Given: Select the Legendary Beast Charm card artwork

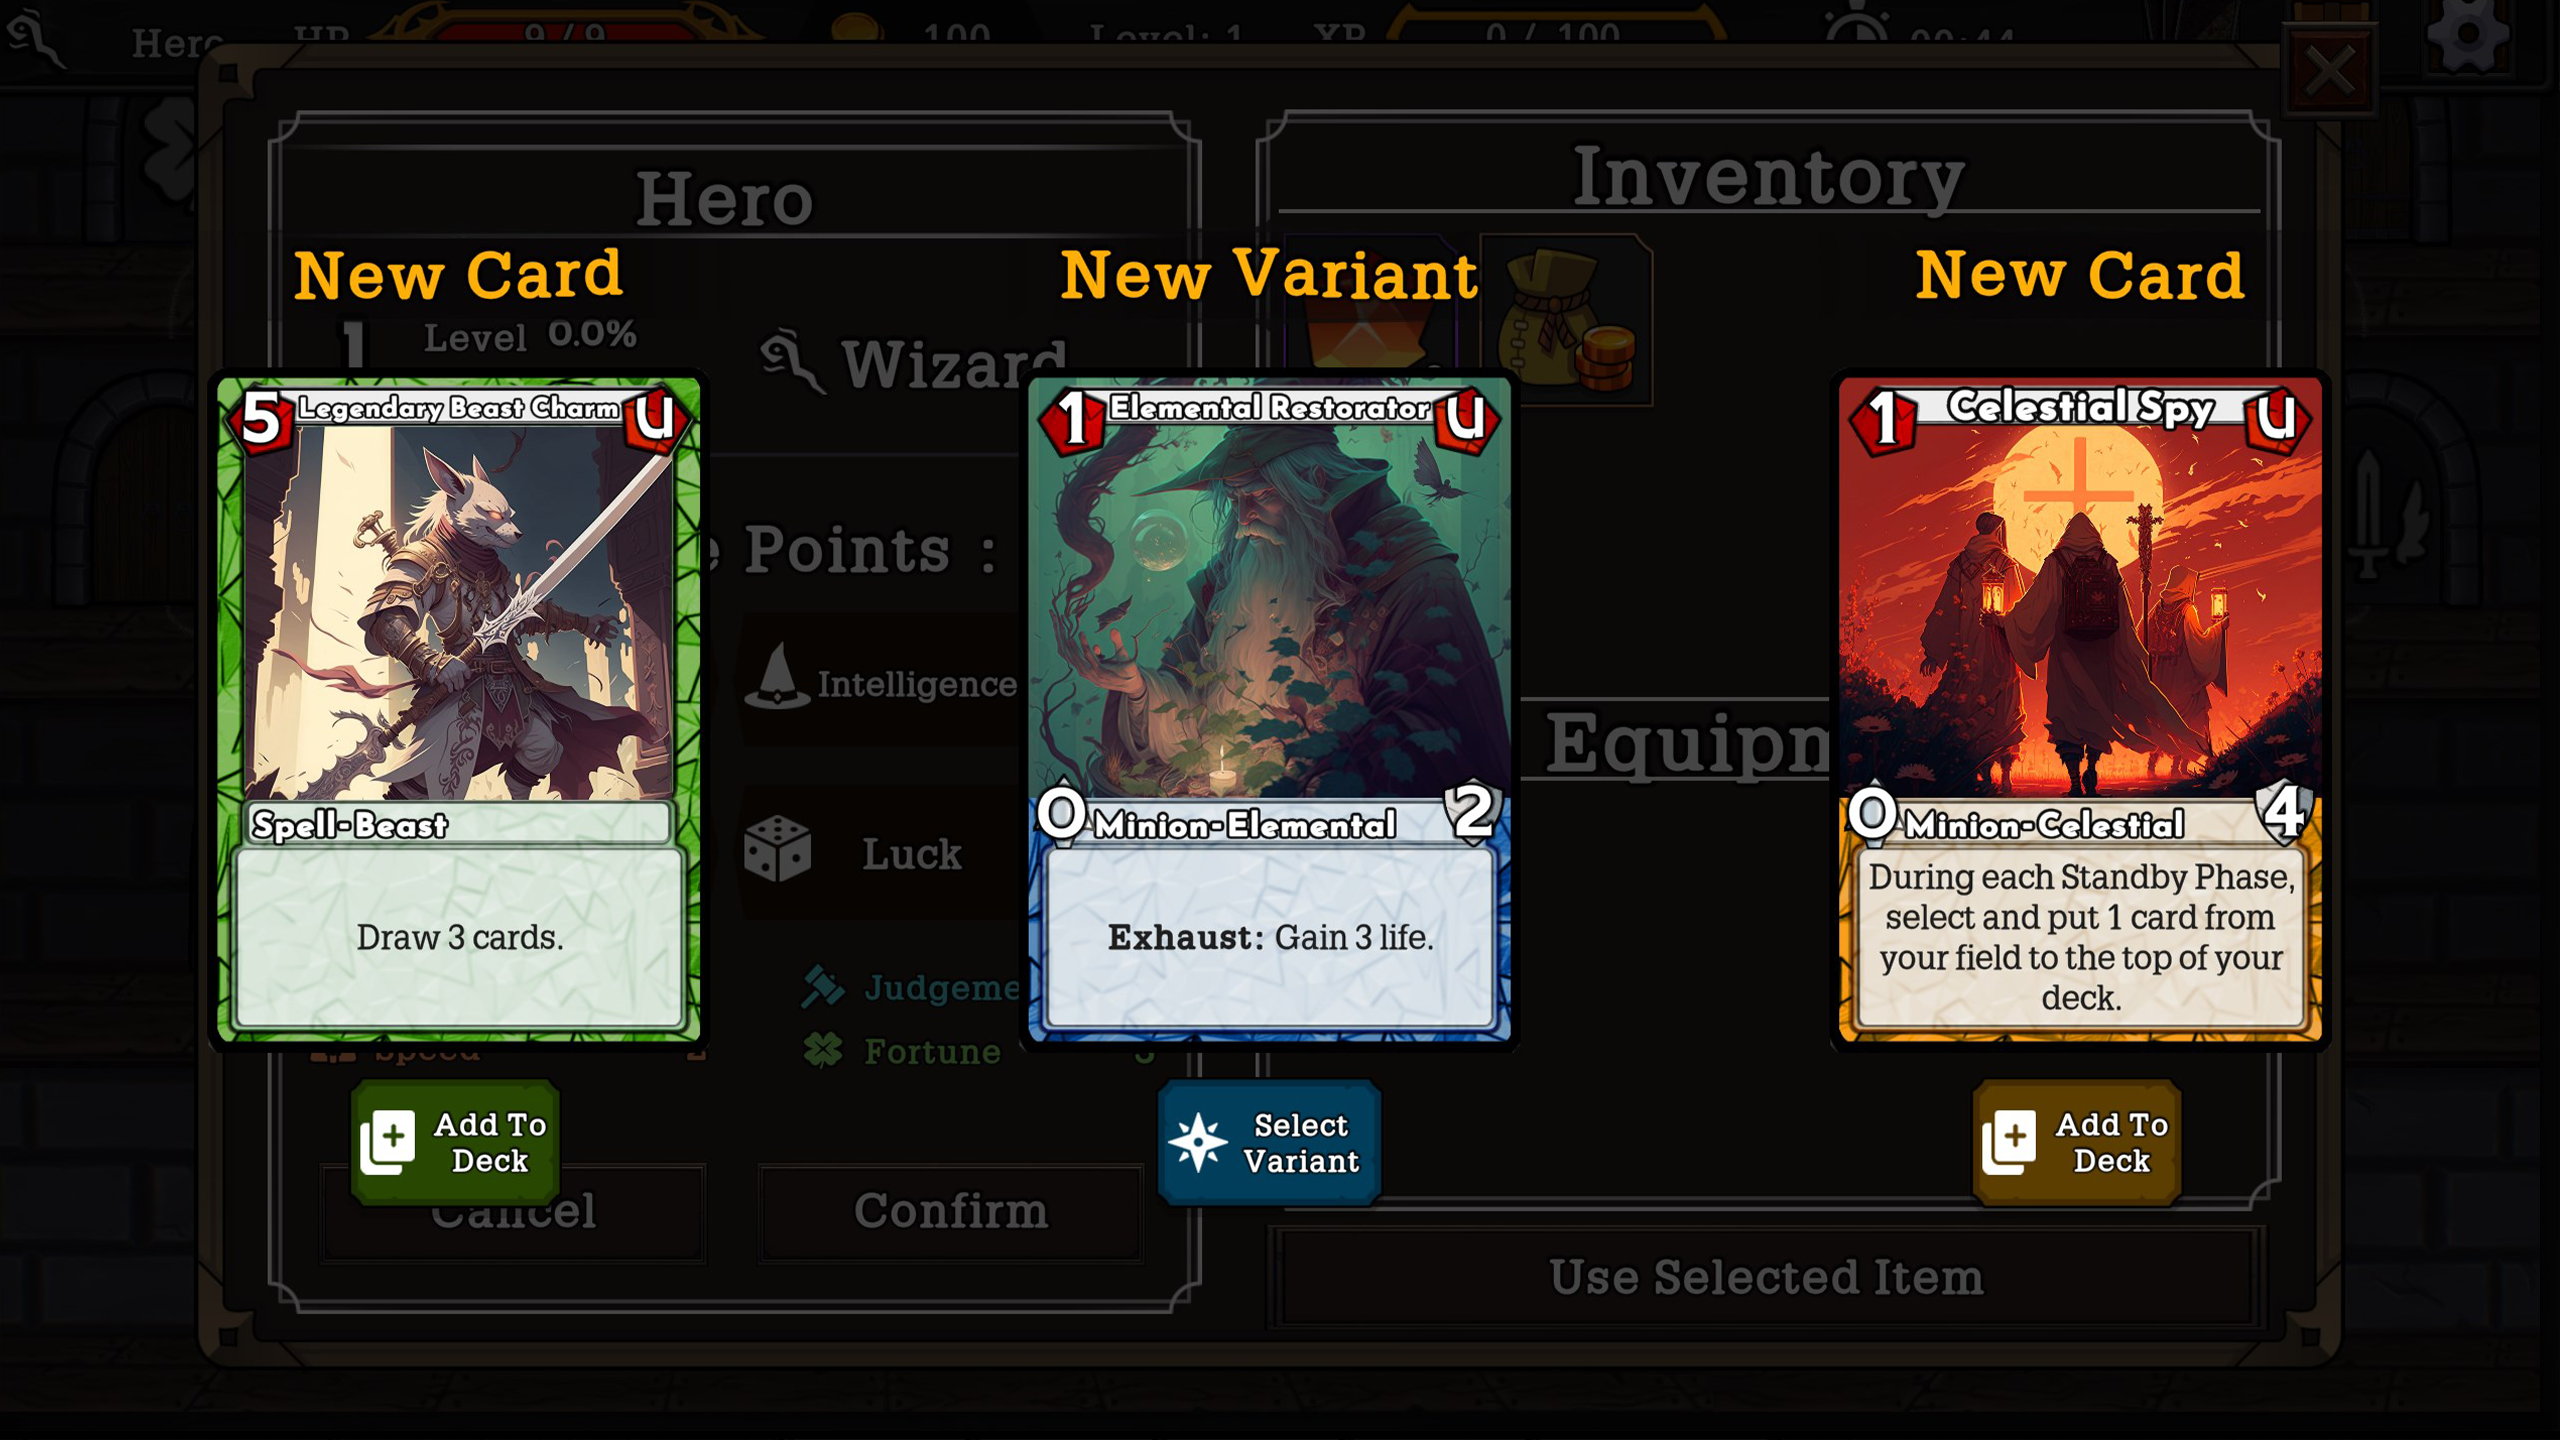Looking at the screenshot, I should (458, 612).
